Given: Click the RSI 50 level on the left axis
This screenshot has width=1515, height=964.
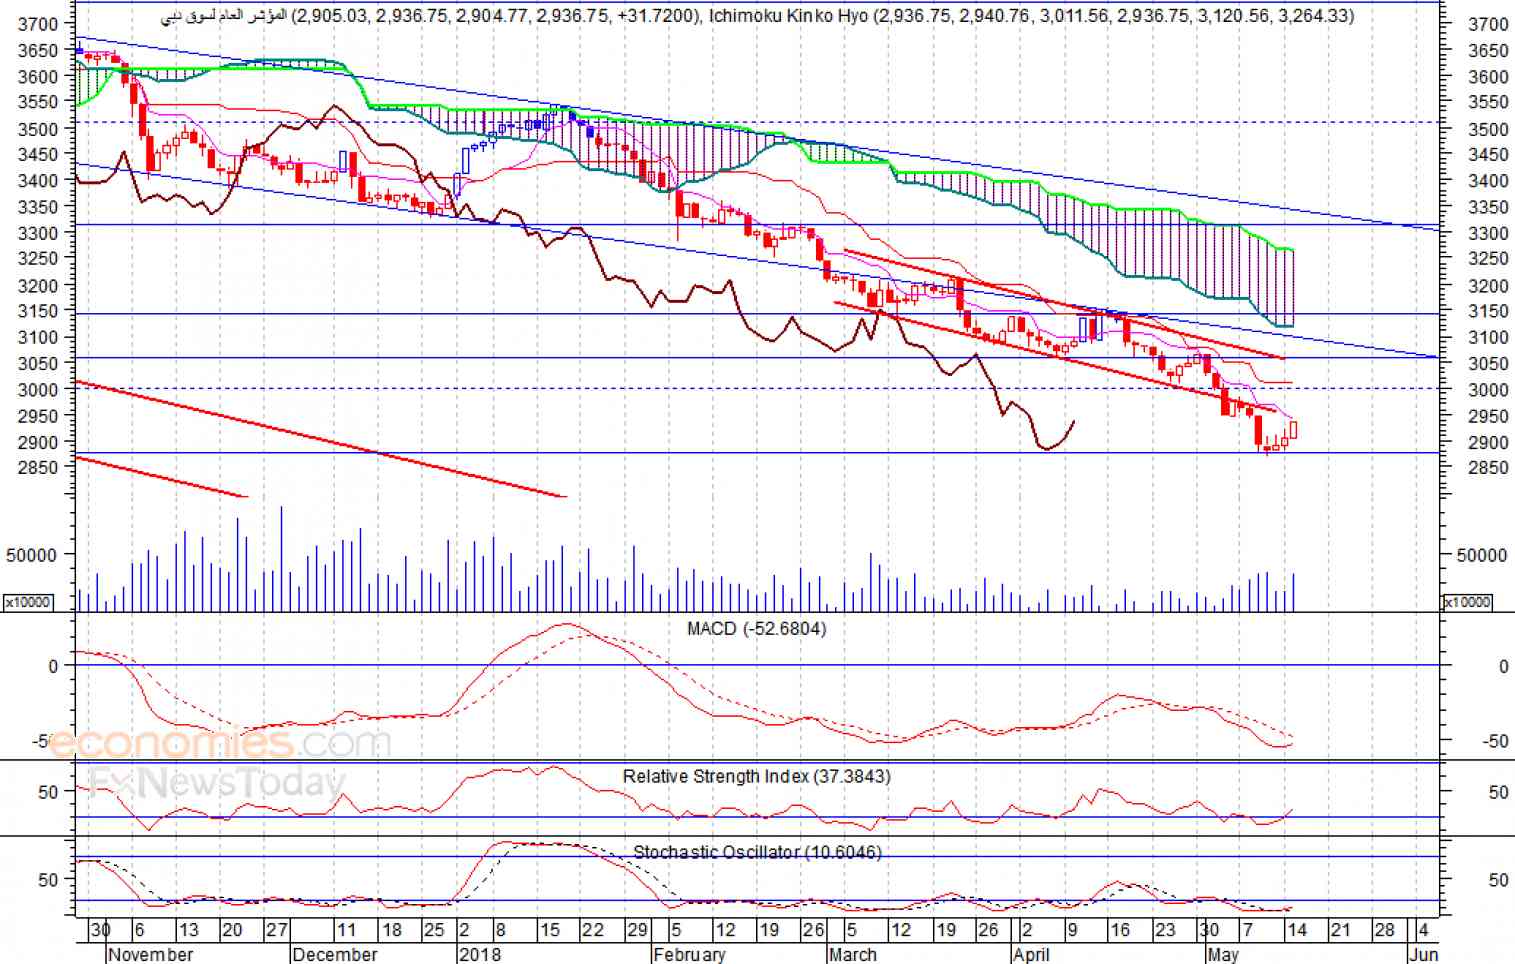Looking at the screenshot, I should (48, 792).
